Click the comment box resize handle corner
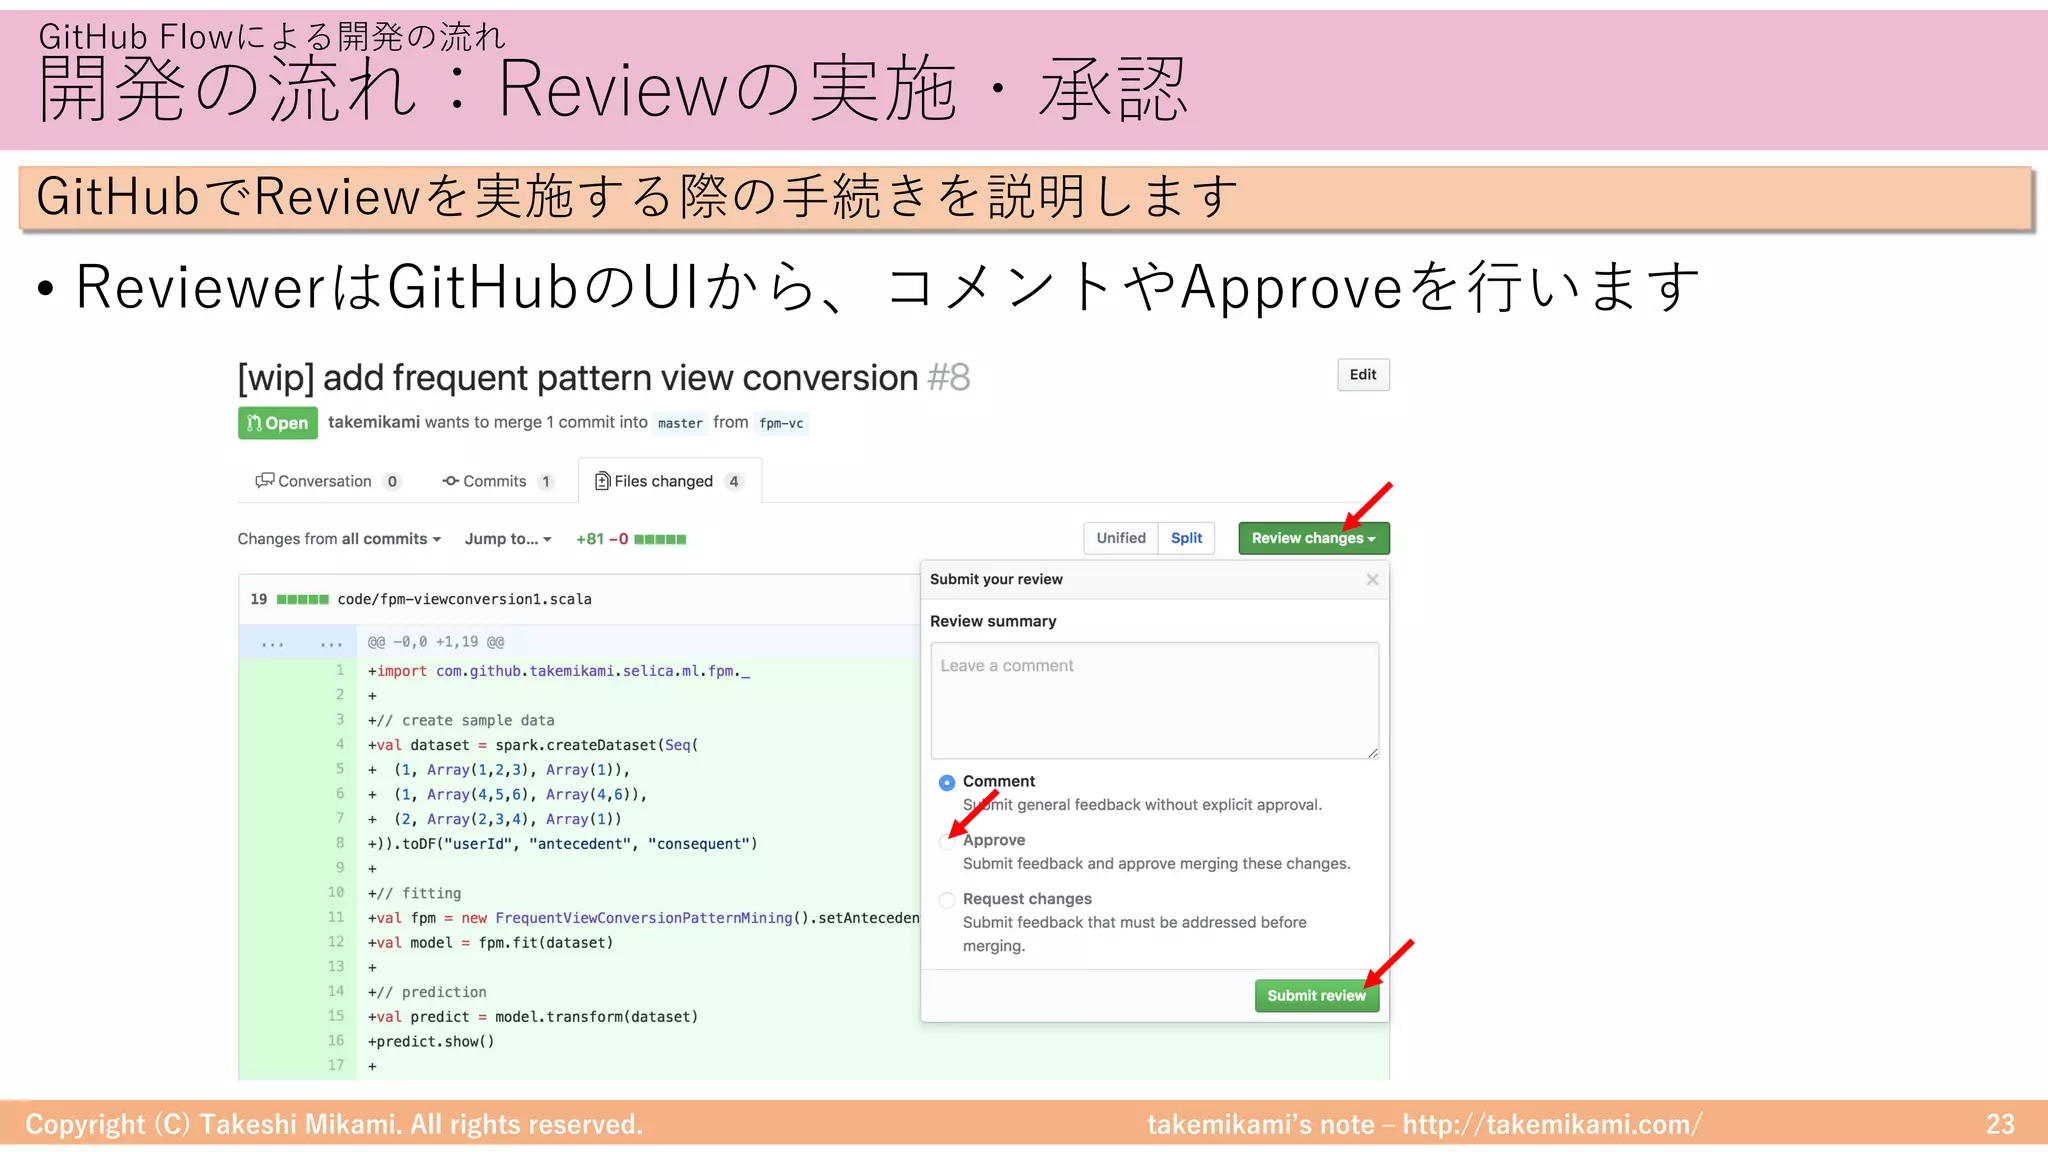Screen dimensions: 2048x1152 tap(1373, 753)
